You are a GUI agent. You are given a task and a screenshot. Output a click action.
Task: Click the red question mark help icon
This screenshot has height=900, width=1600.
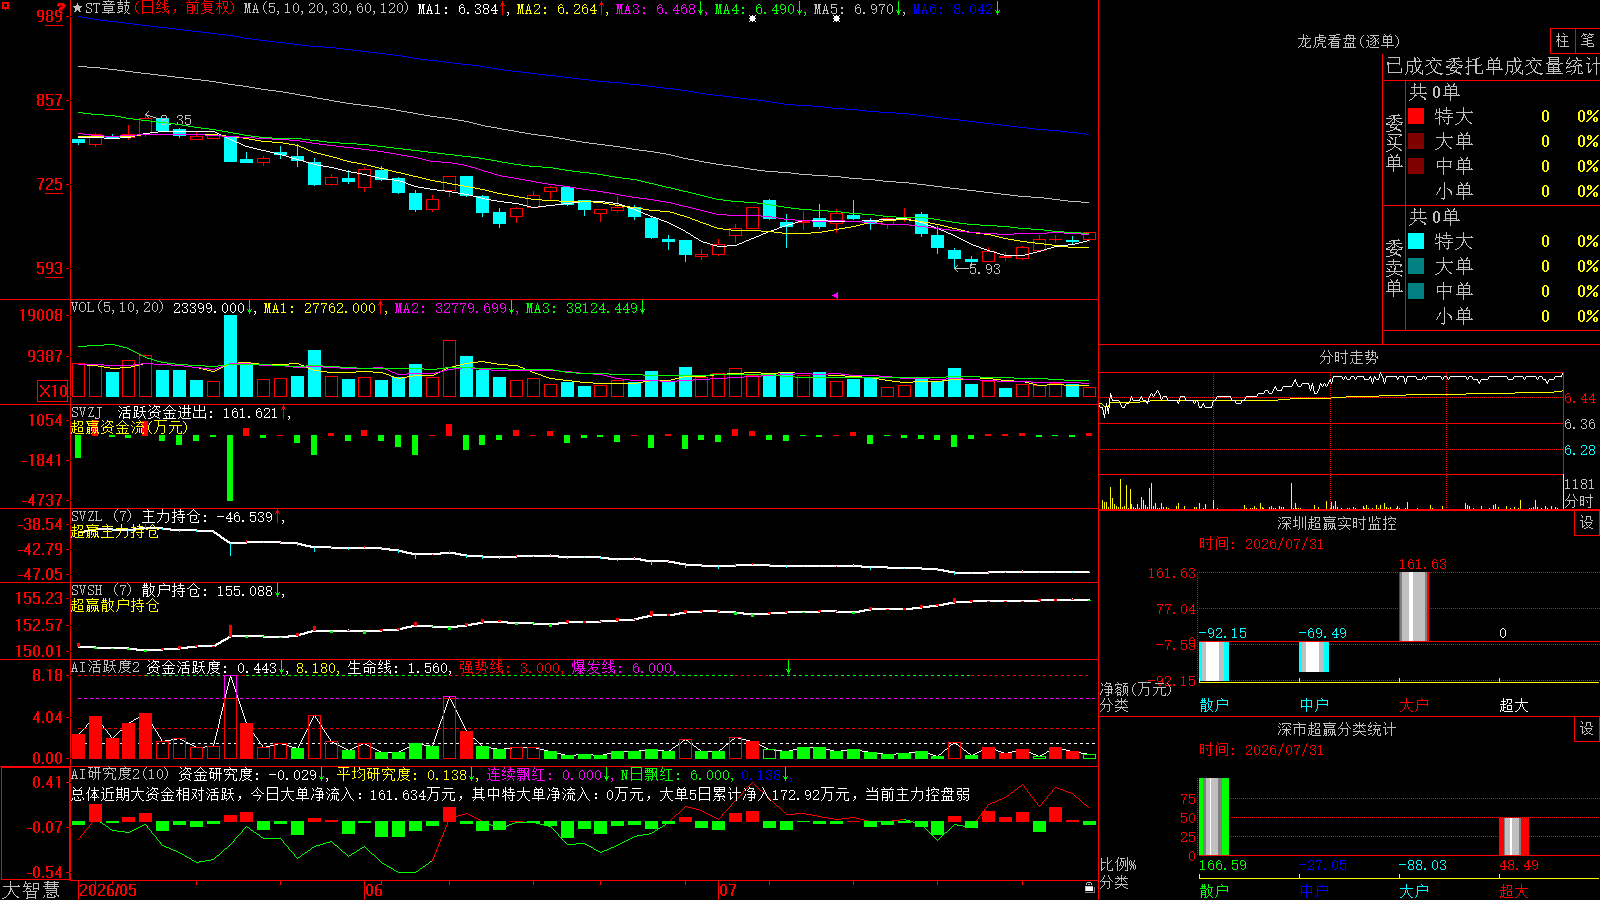62,7
